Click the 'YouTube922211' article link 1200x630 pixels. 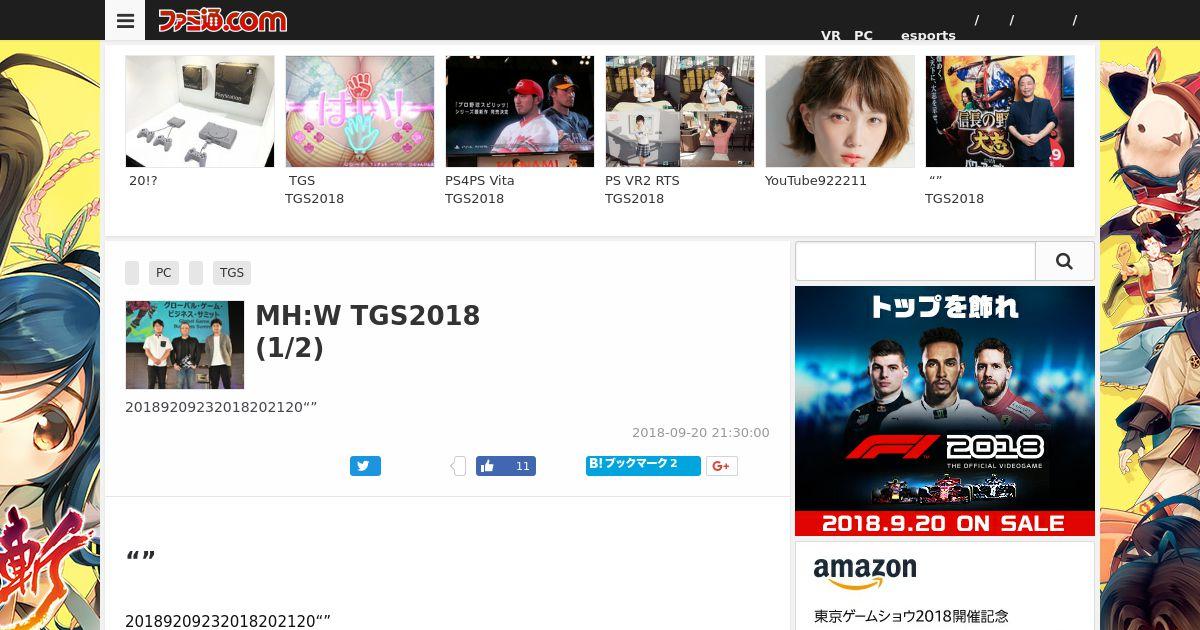pos(816,181)
